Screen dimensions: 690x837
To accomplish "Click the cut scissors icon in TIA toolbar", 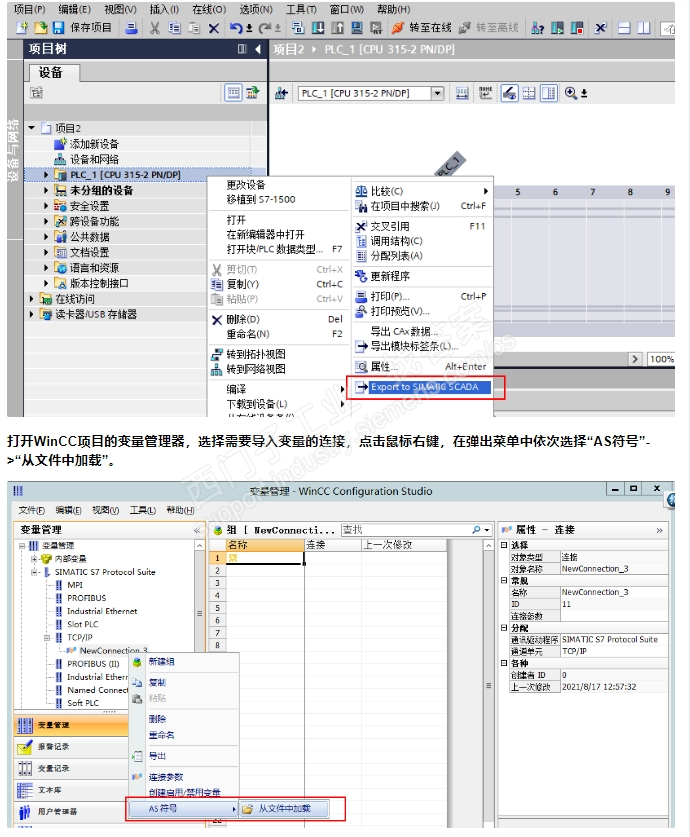I will tap(154, 28).
